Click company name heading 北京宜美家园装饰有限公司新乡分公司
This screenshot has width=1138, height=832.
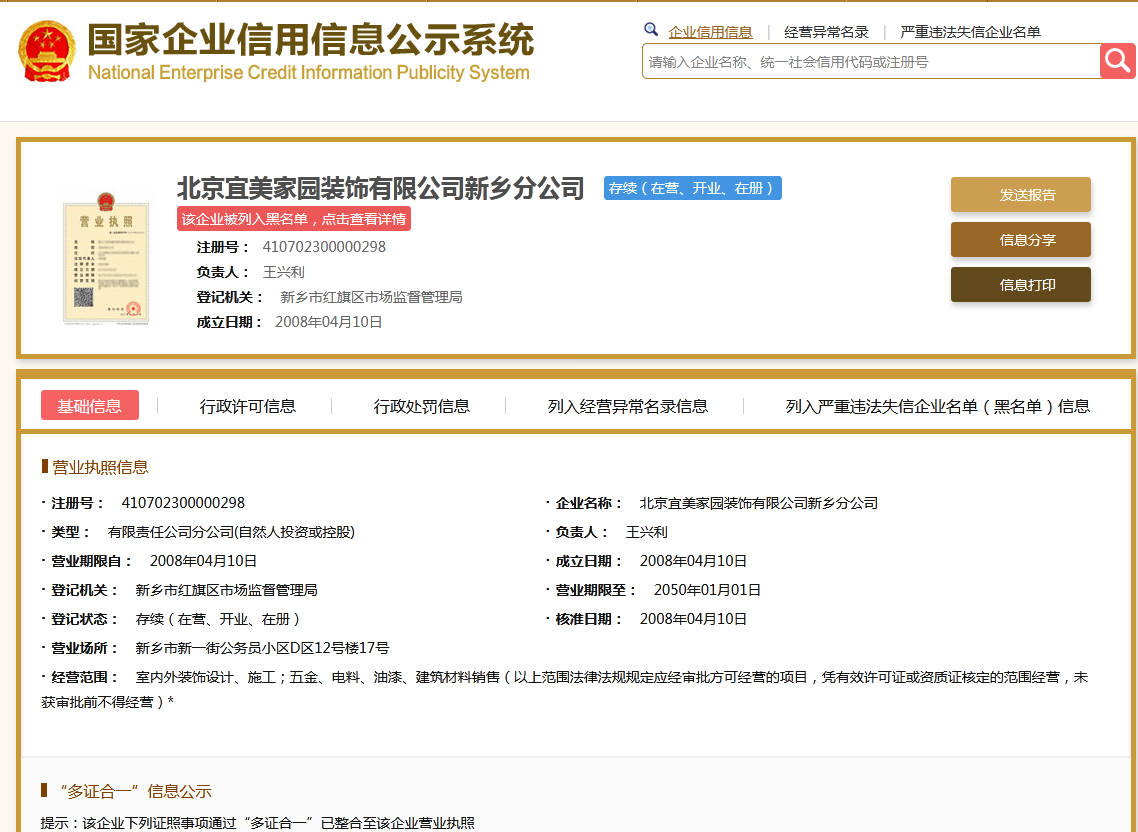pyautogui.click(x=380, y=188)
